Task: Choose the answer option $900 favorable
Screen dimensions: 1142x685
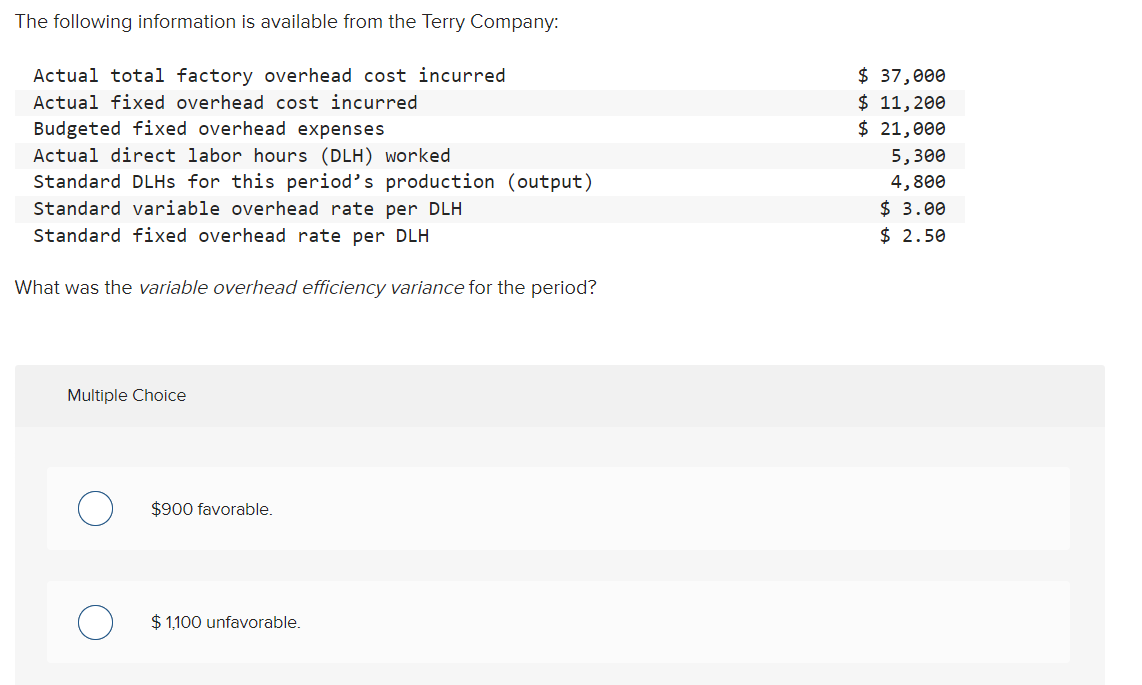Action: point(212,508)
